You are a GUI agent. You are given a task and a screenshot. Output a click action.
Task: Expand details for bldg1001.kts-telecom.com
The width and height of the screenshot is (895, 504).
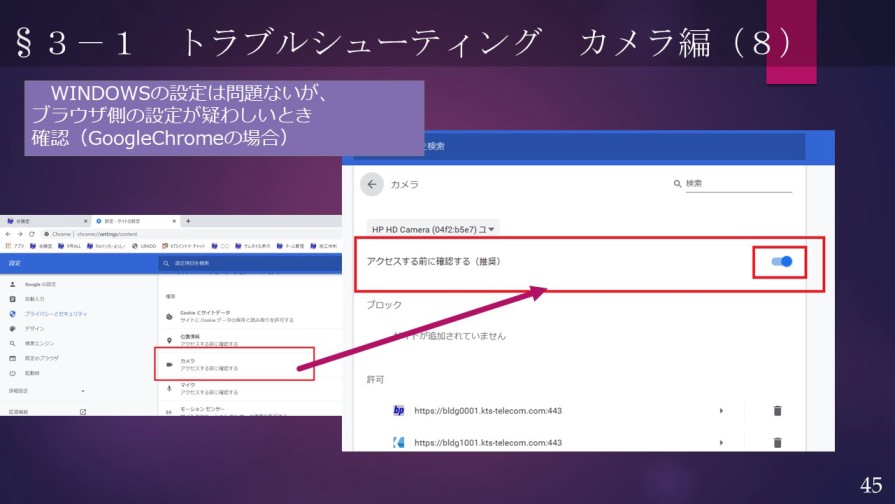click(721, 442)
